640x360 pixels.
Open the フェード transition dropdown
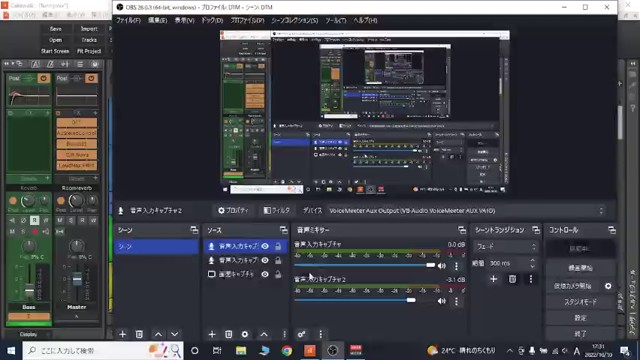point(506,247)
